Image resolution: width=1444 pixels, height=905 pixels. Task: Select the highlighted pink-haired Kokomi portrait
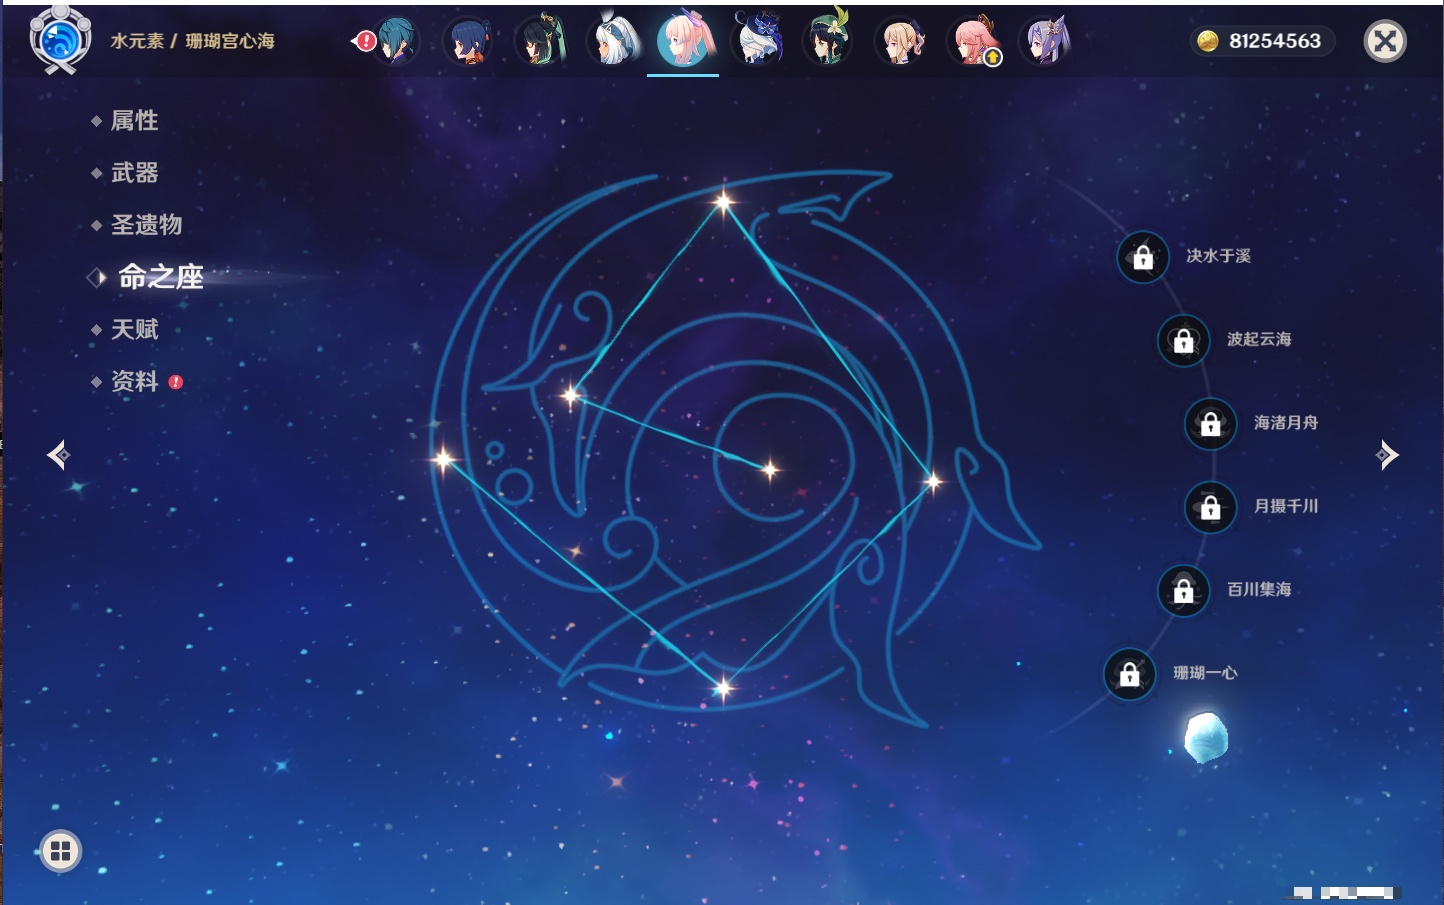[685, 39]
